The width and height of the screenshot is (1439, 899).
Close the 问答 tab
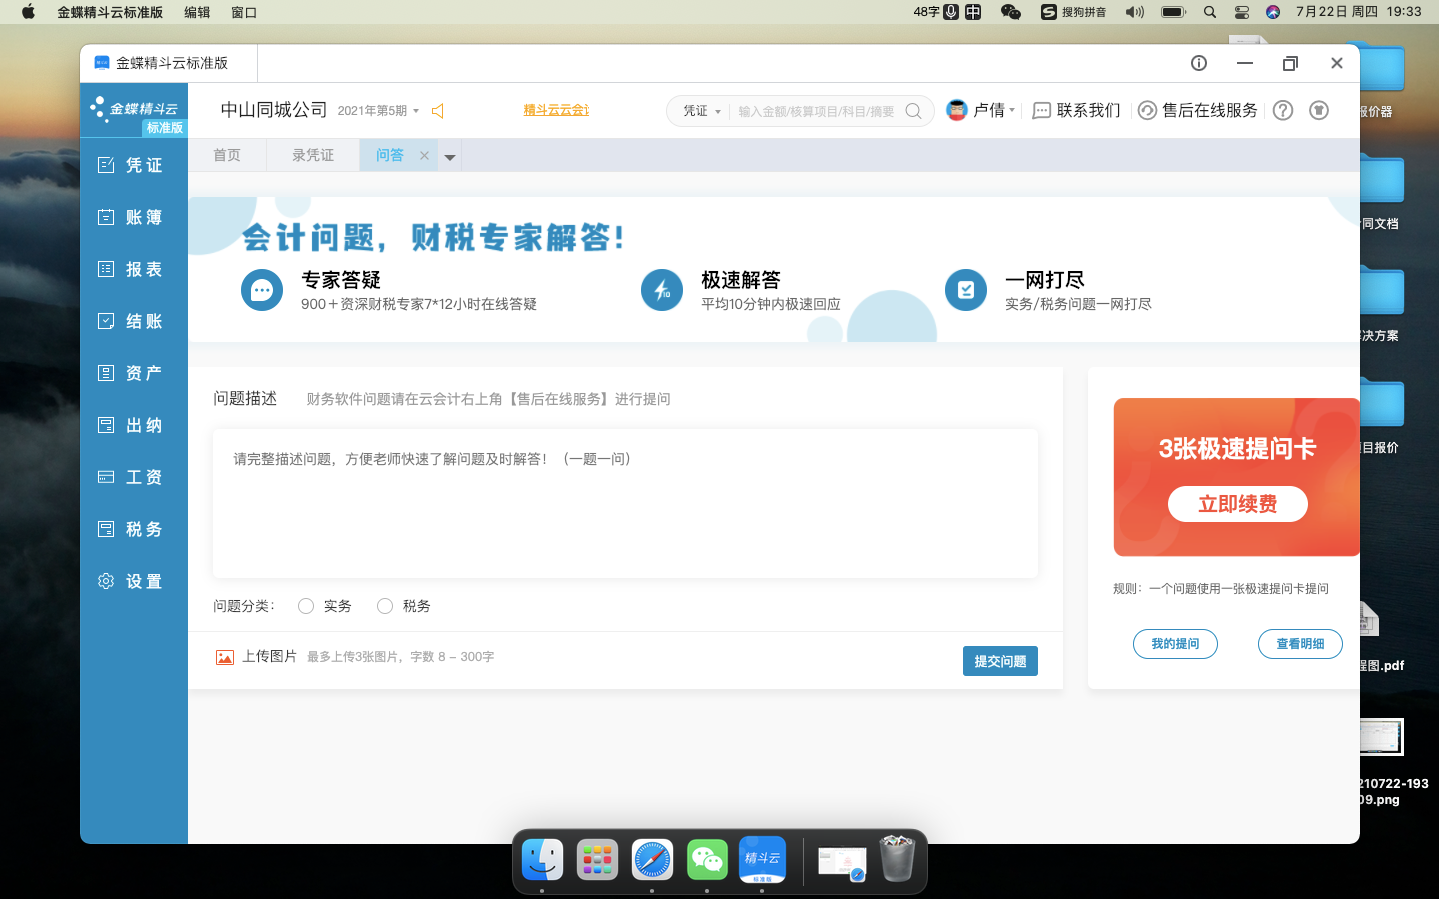424,155
